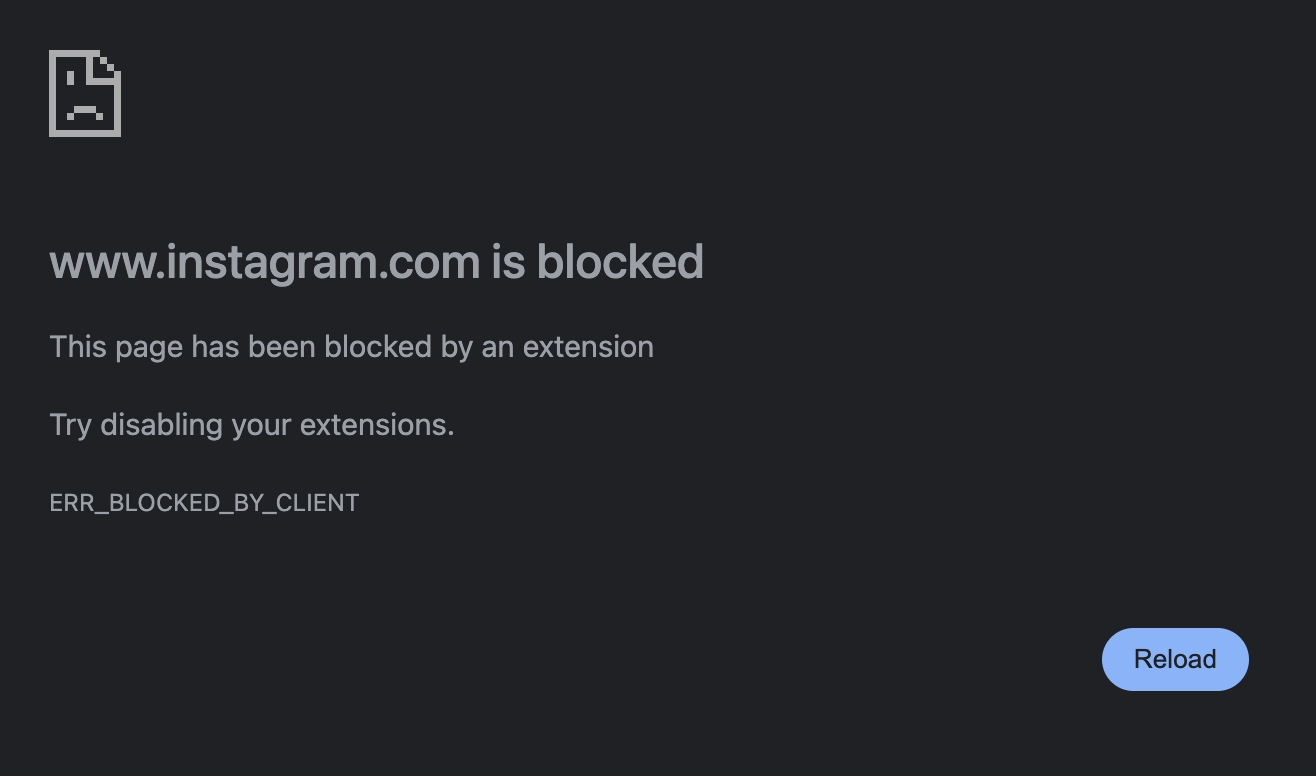The image size is (1316, 776).
Task: Click the word 'extension' ending the second line
Action: 588,347
